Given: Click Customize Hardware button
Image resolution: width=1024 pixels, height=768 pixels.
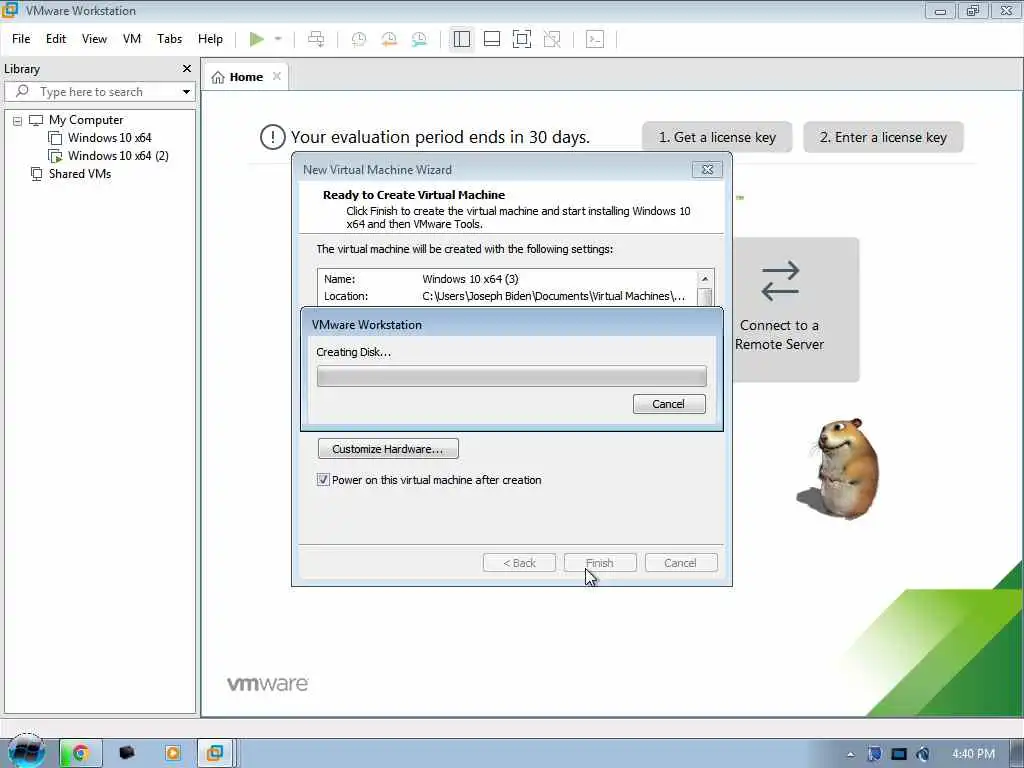Looking at the screenshot, I should [388, 449].
